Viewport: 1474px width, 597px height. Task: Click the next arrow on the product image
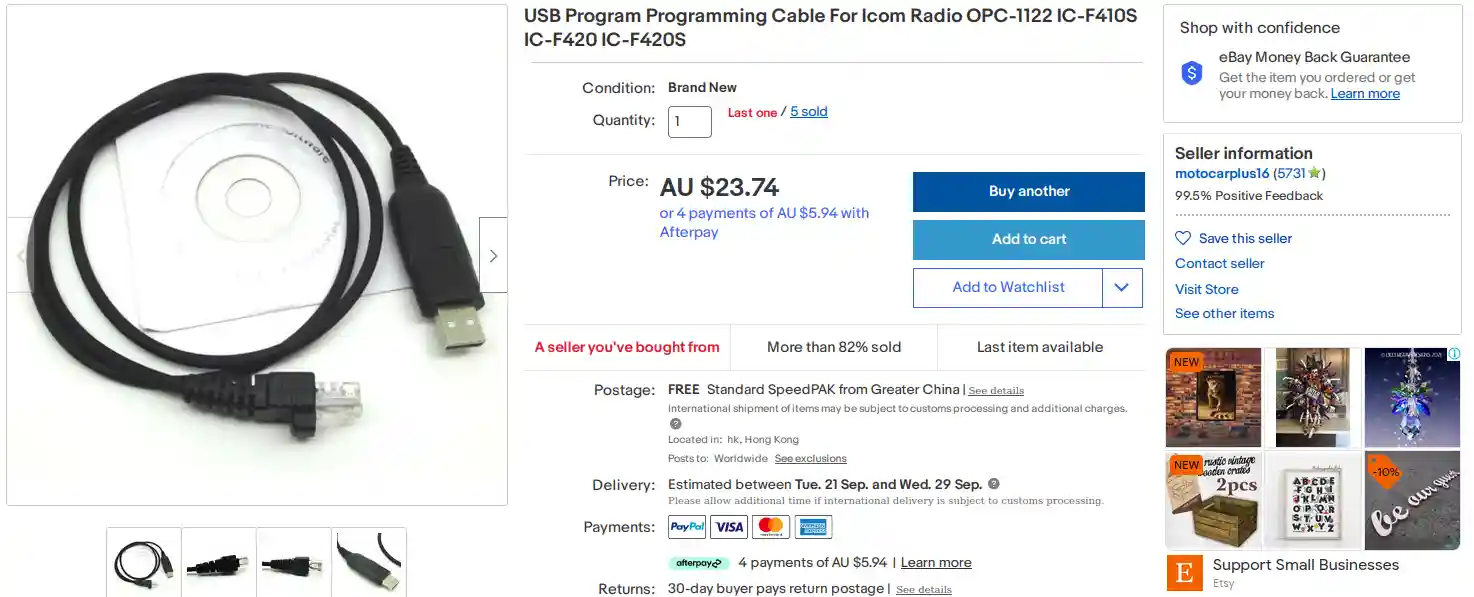click(x=492, y=254)
